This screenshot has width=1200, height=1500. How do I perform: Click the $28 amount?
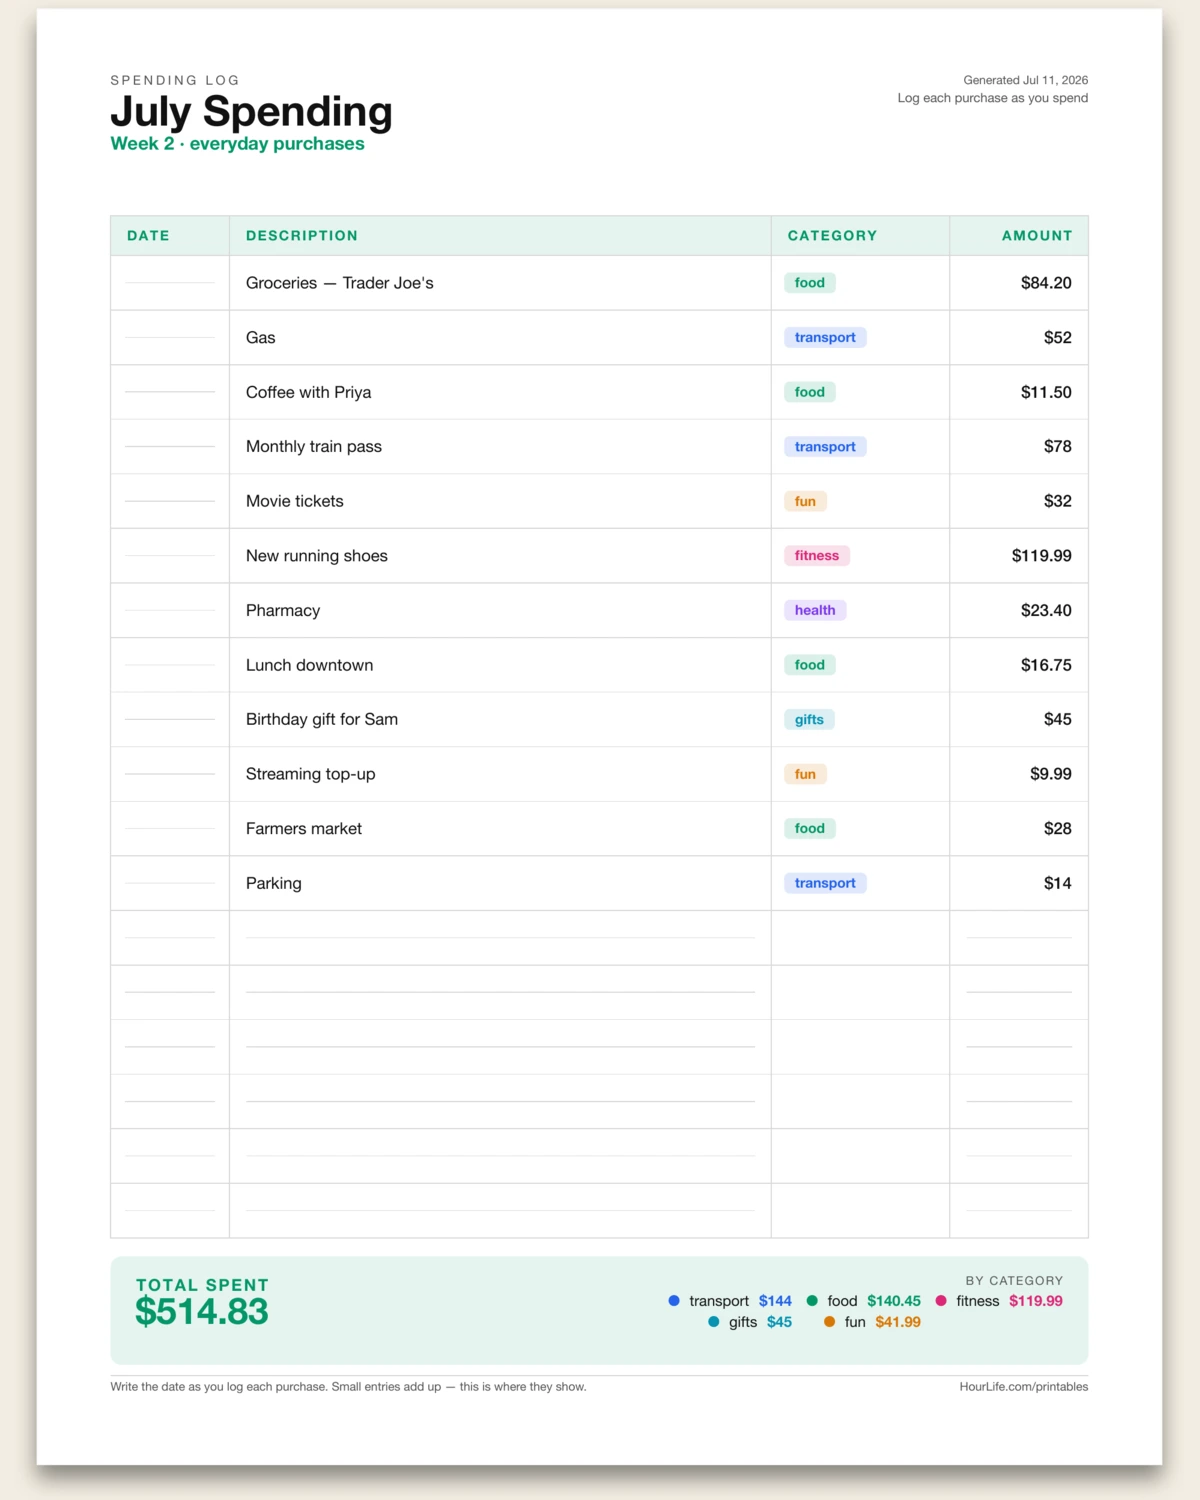tap(1058, 829)
